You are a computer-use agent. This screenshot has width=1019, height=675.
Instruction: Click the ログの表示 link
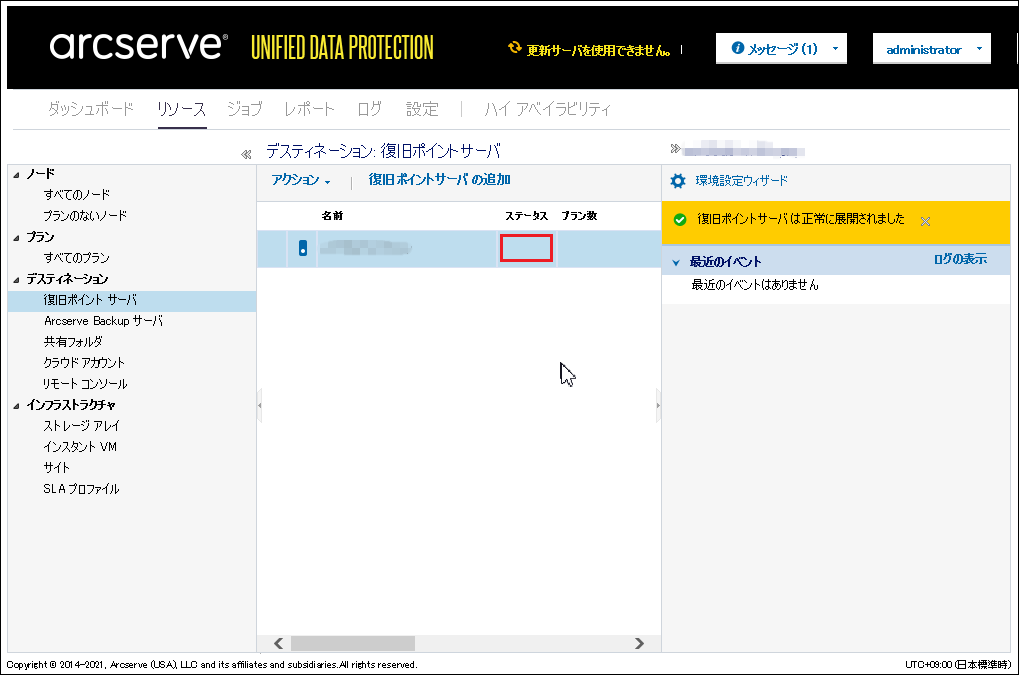960,259
